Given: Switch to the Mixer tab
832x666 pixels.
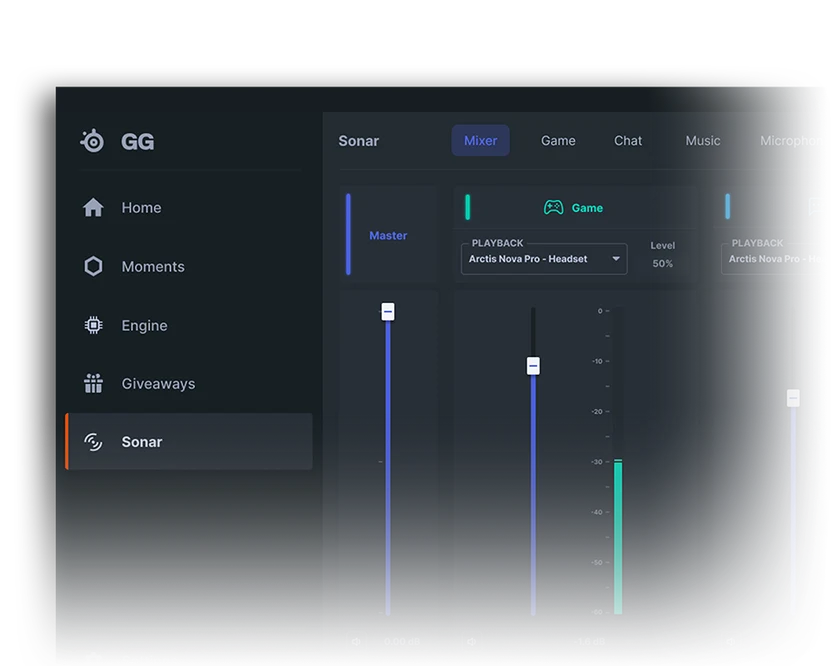Looking at the screenshot, I should 480,140.
